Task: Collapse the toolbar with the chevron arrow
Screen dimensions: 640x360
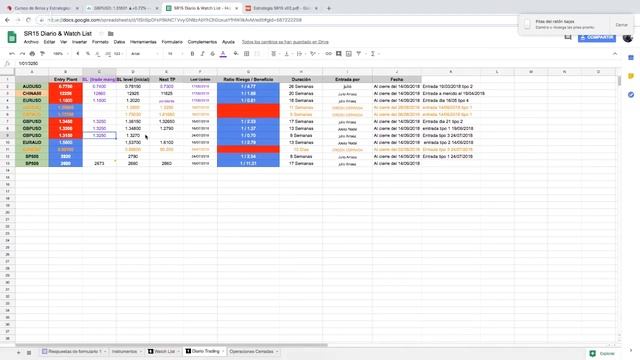Action: click(x=615, y=54)
